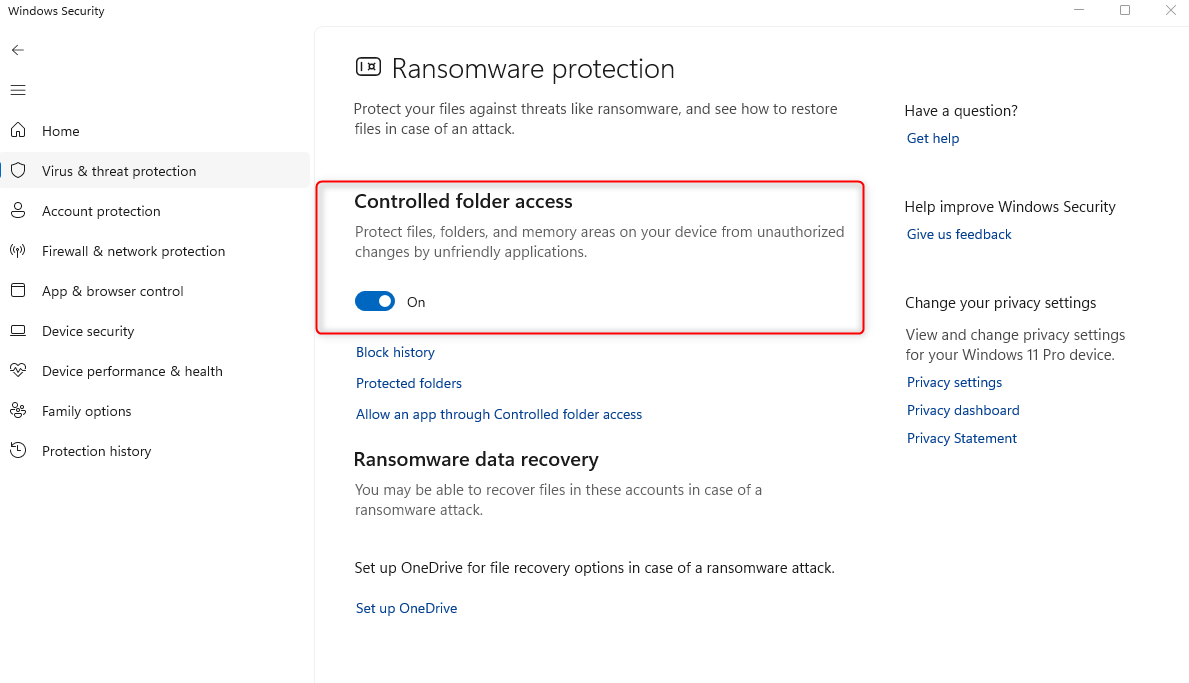Click the Firewall & network protection icon
The image size is (1189, 683).
18,250
